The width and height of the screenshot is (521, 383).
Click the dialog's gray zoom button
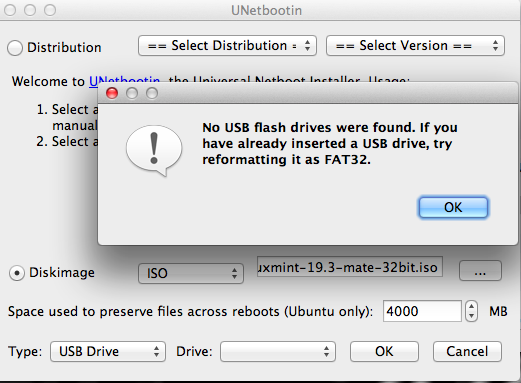[x=152, y=93]
